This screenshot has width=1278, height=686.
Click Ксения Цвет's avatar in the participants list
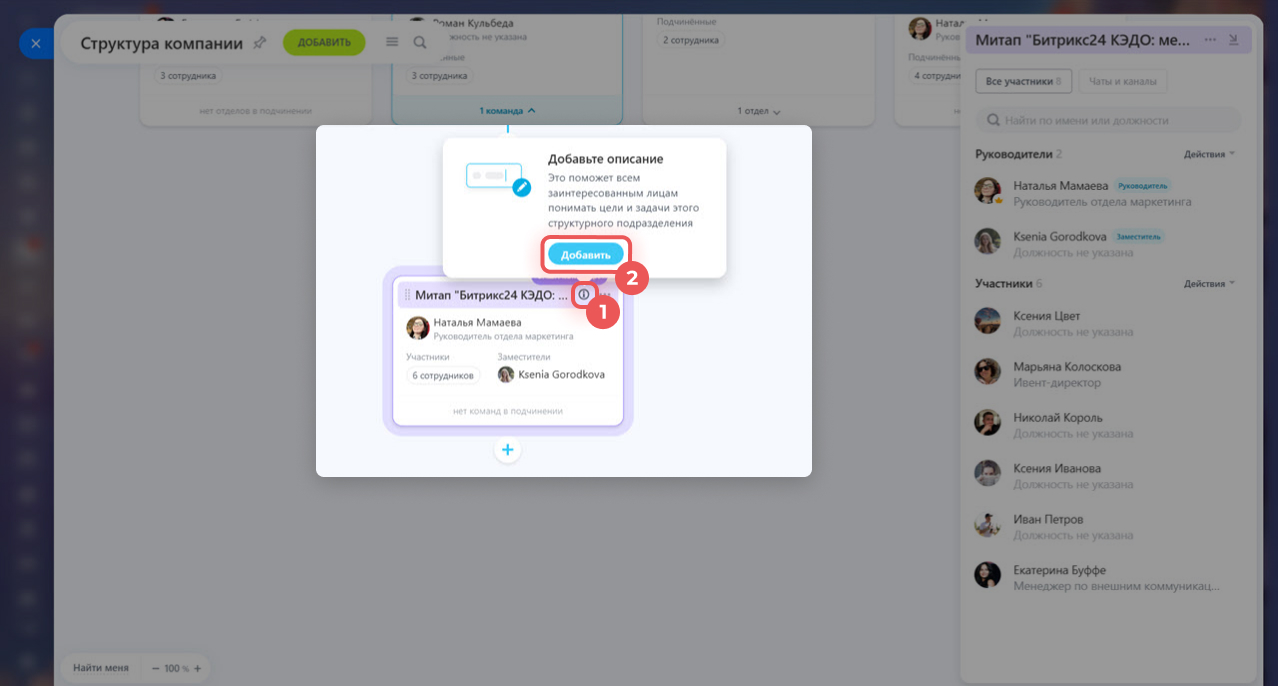pos(988,322)
